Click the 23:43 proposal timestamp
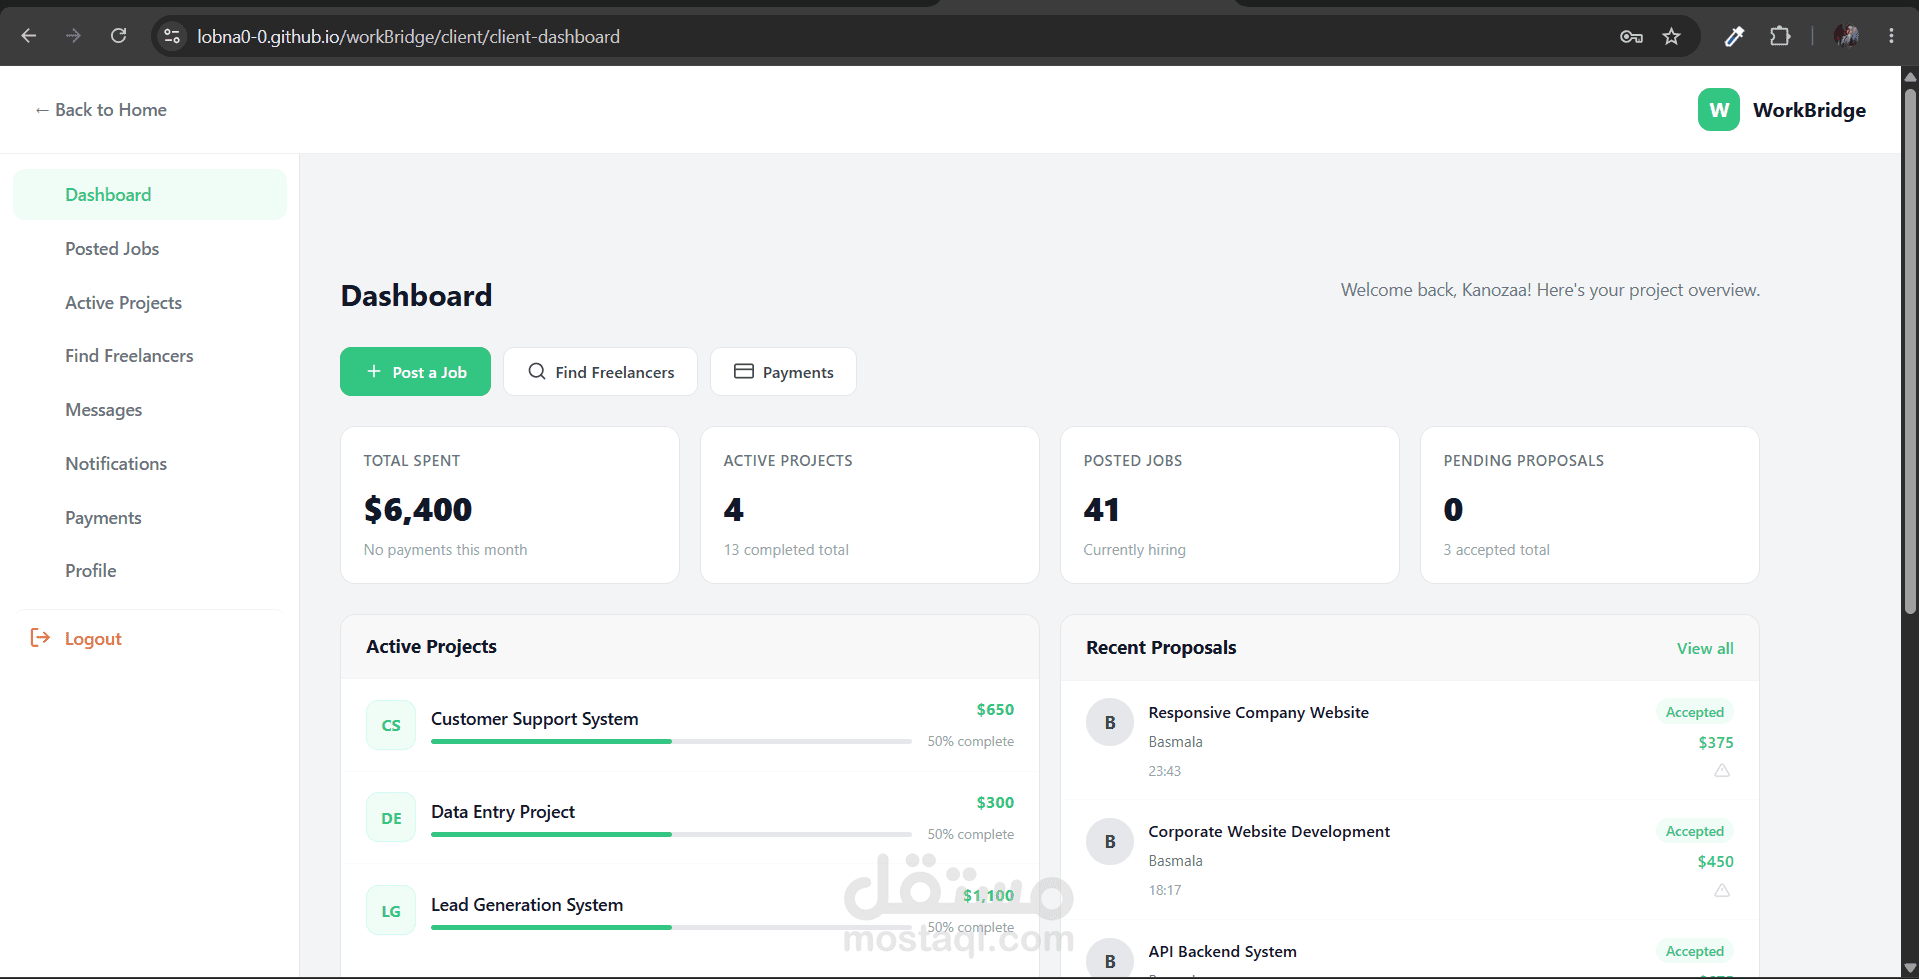Image resolution: width=1919 pixels, height=979 pixels. click(x=1165, y=771)
